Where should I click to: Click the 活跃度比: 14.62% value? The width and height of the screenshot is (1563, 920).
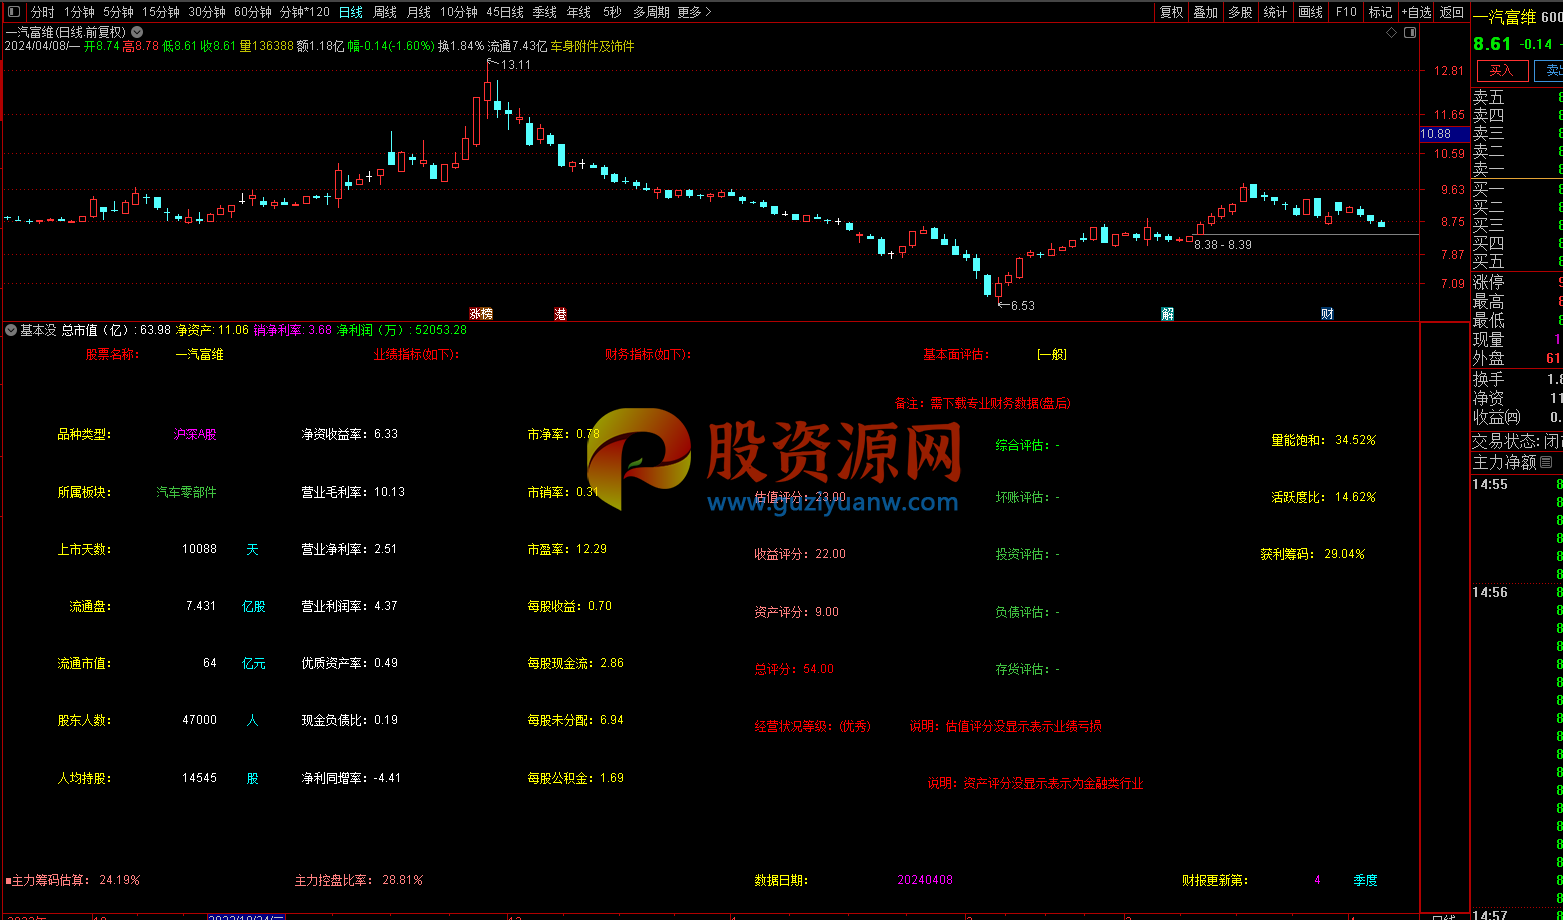coord(1324,497)
